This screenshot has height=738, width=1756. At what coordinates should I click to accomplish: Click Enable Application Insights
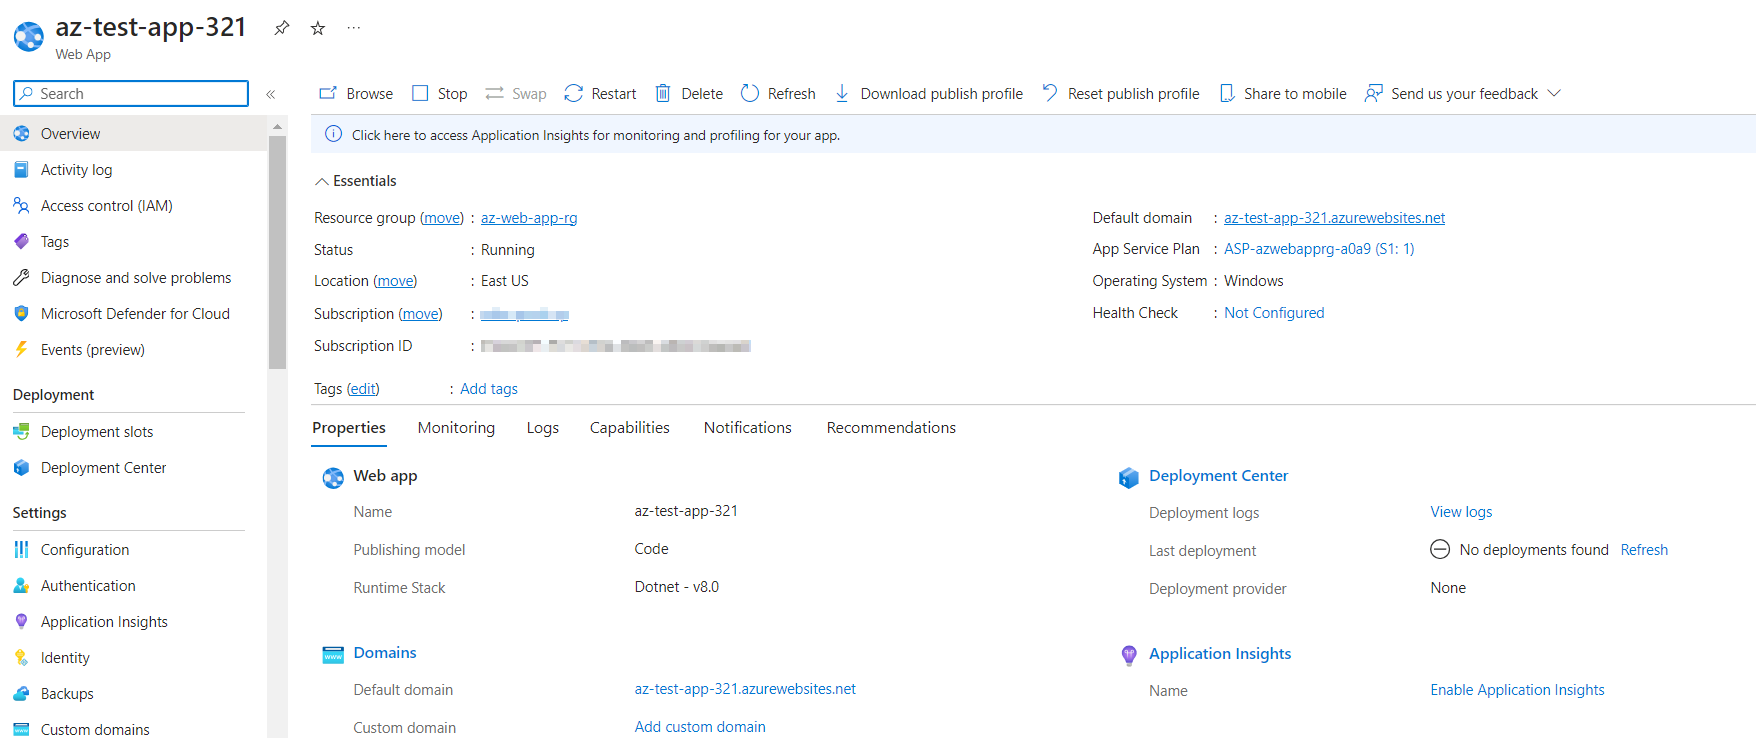coord(1517,690)
